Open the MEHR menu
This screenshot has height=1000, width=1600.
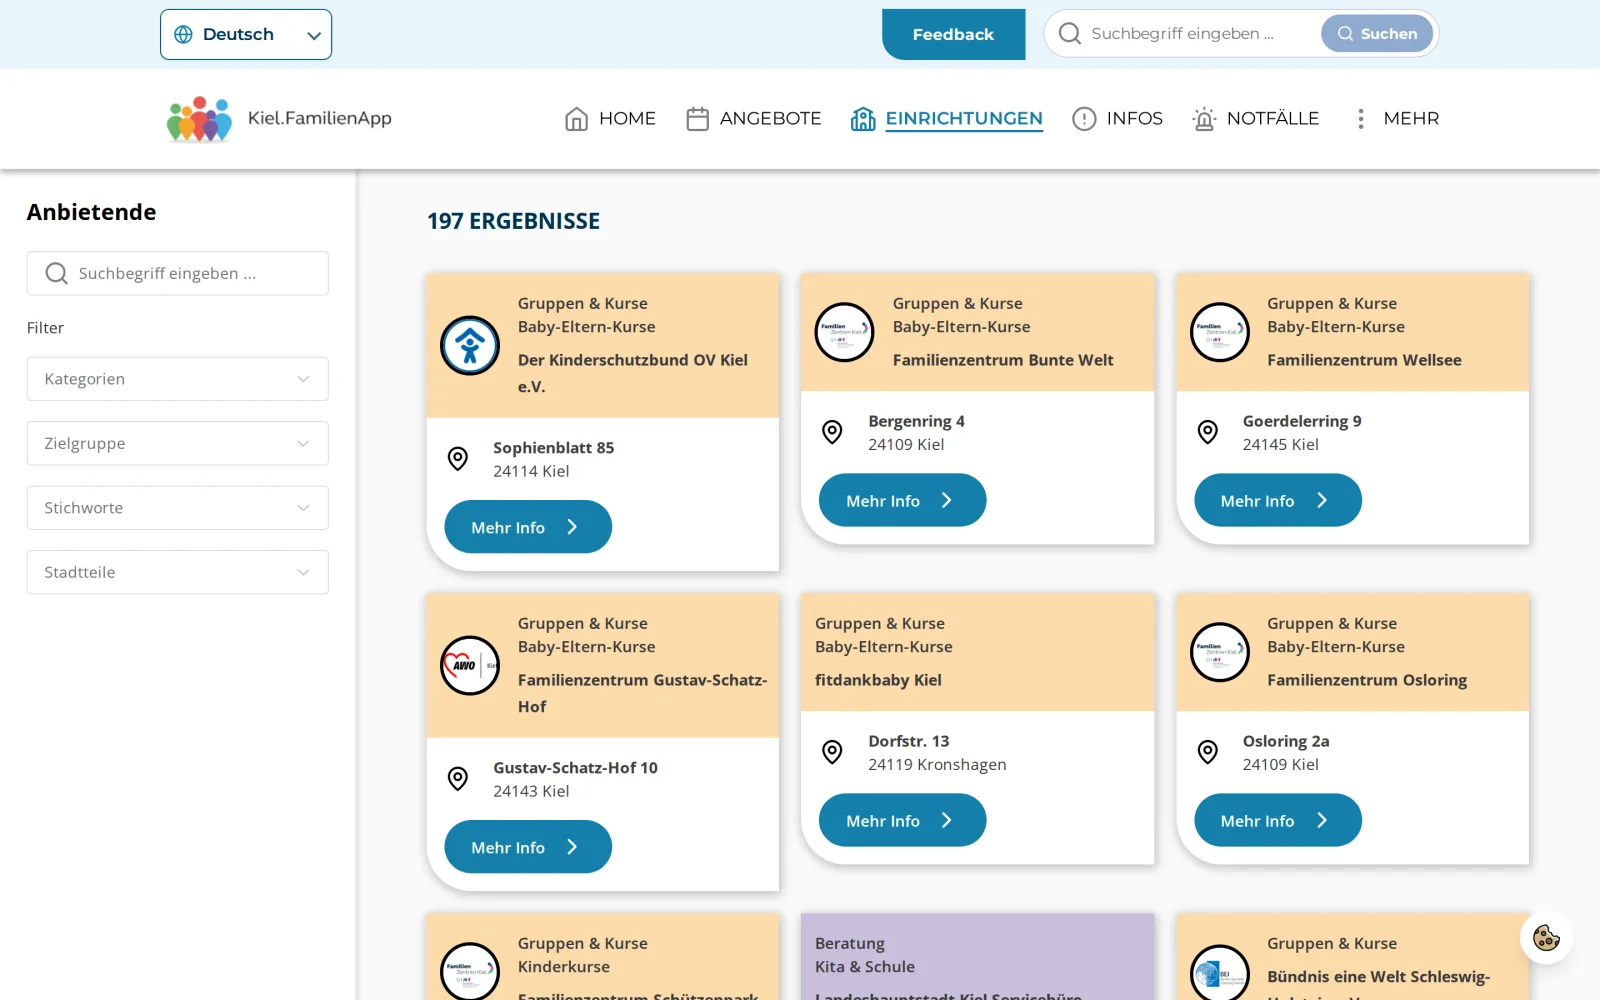tap(1395, 119)
